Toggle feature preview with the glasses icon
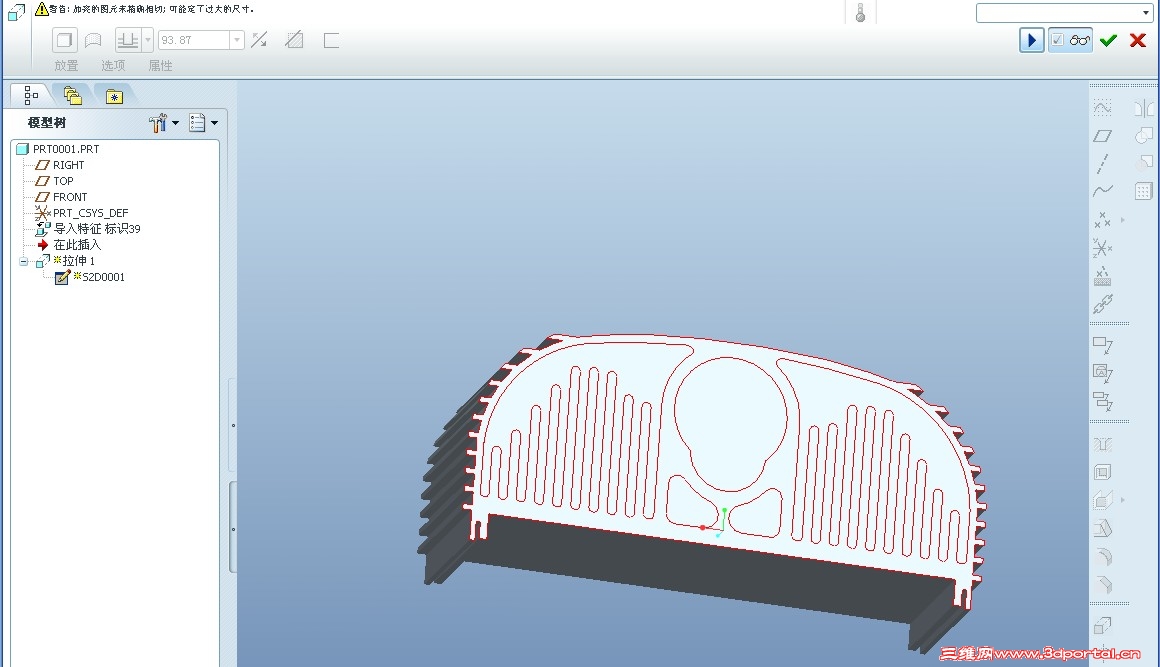 pos(1080,40)
